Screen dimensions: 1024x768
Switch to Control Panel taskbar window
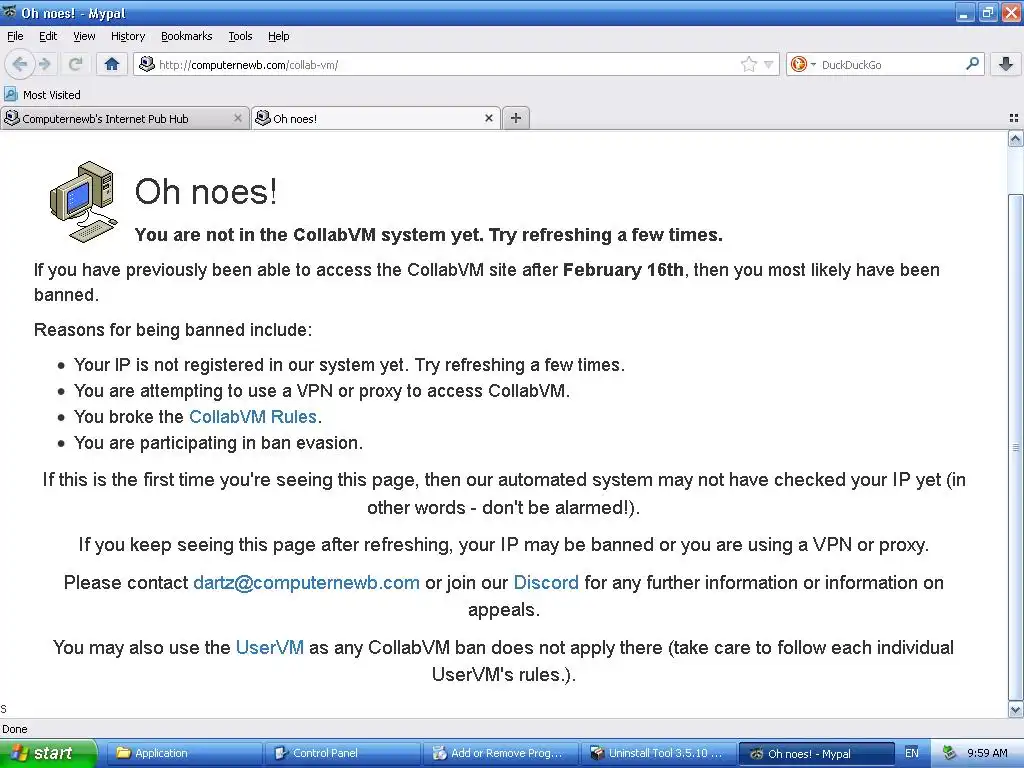pyautogui.click(x=342, y=753)
